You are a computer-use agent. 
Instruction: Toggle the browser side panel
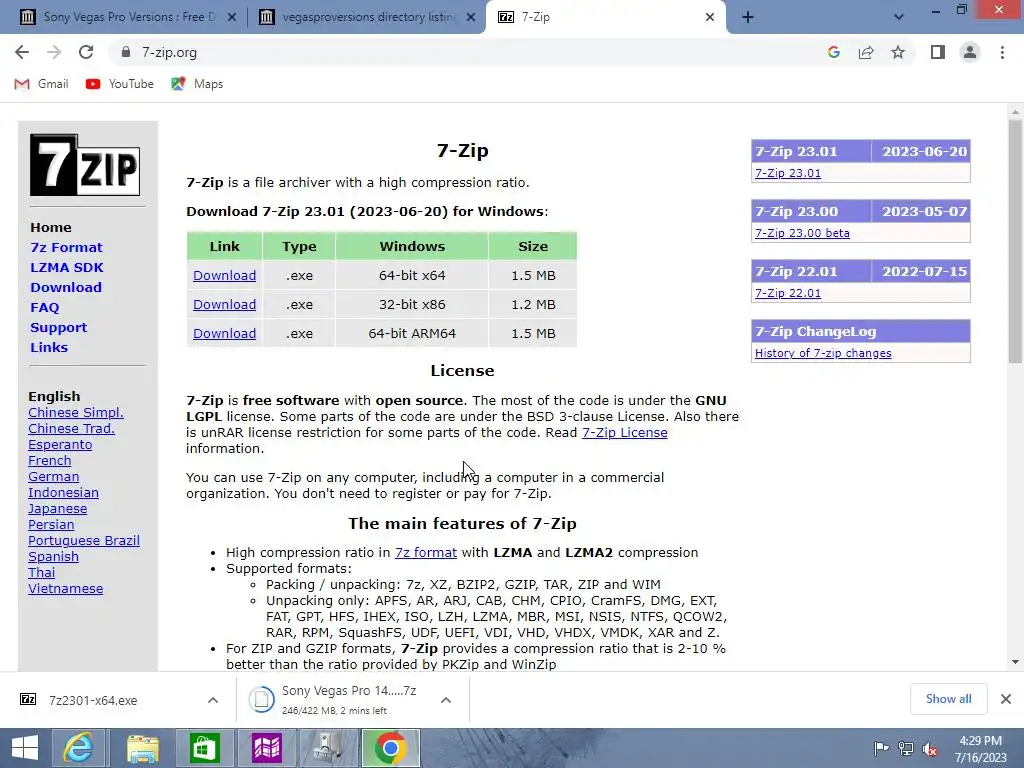938,52
